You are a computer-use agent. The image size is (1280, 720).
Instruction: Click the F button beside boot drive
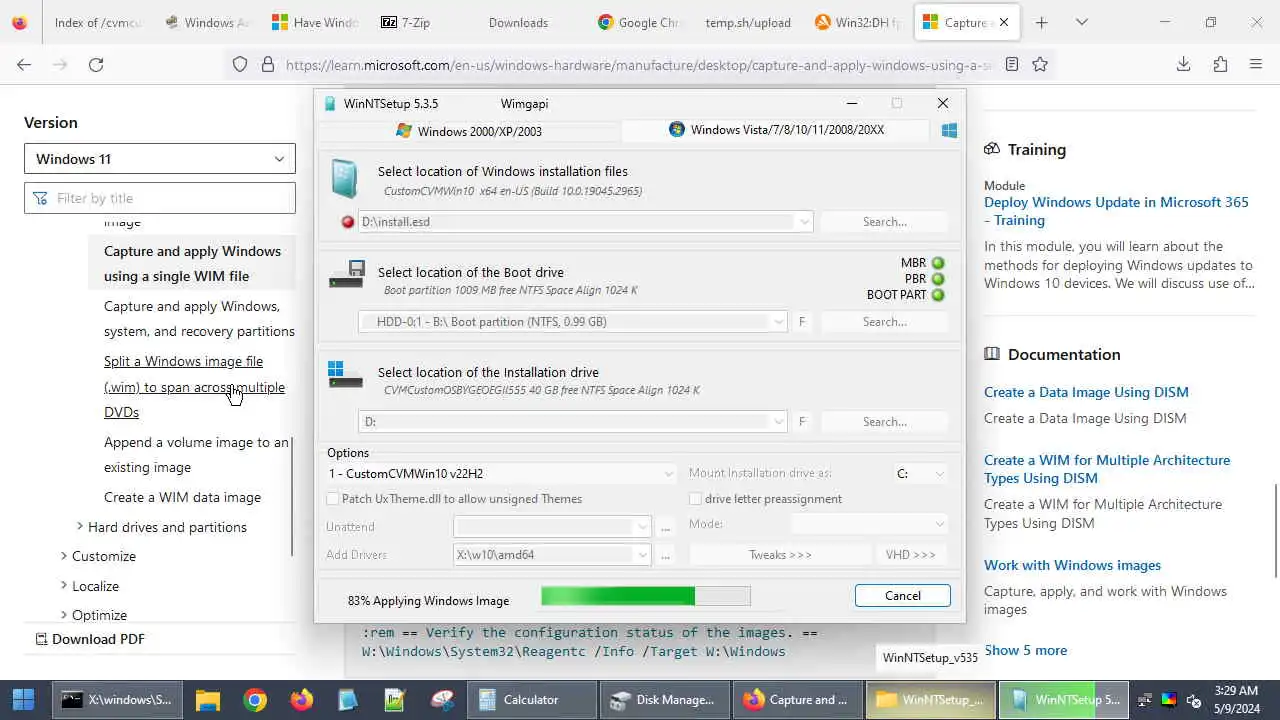pyautogui.click(x=802, y=322)
